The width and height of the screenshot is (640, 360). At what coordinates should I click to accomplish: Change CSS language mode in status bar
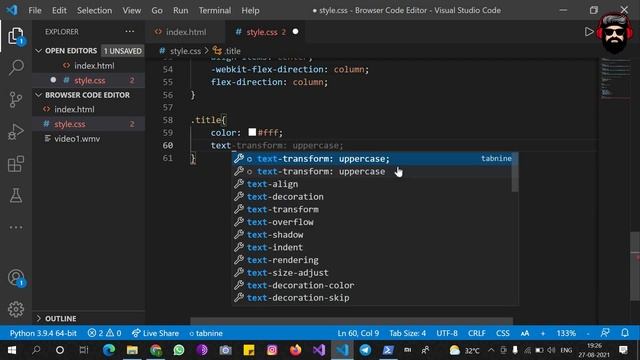[502, 333]
